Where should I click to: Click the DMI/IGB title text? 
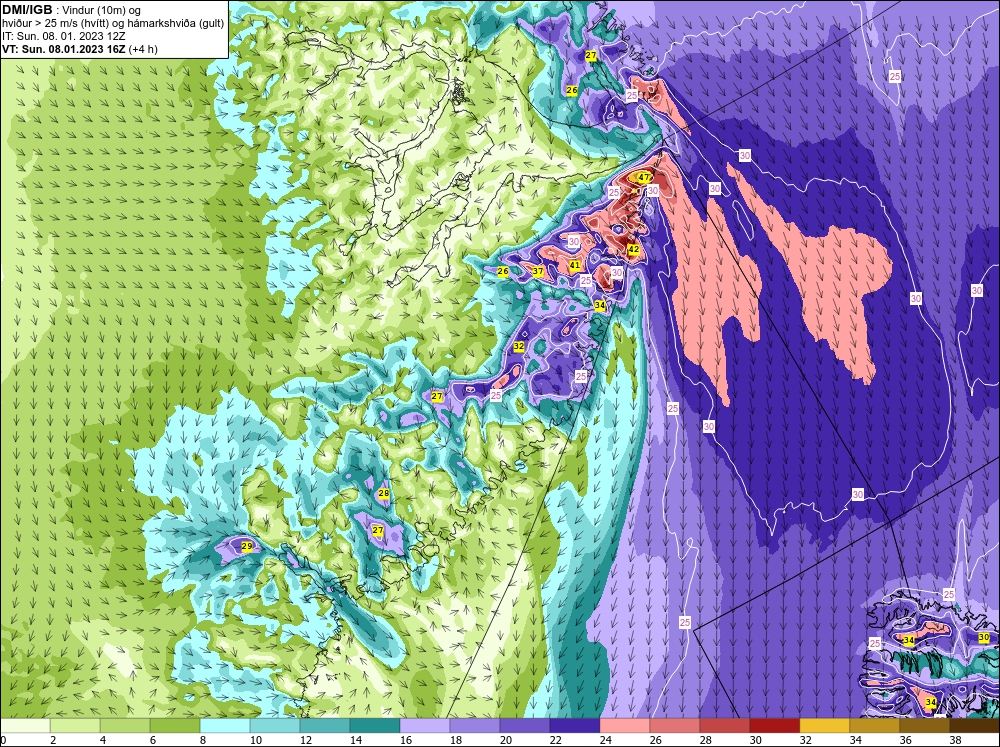pos(27,10)
